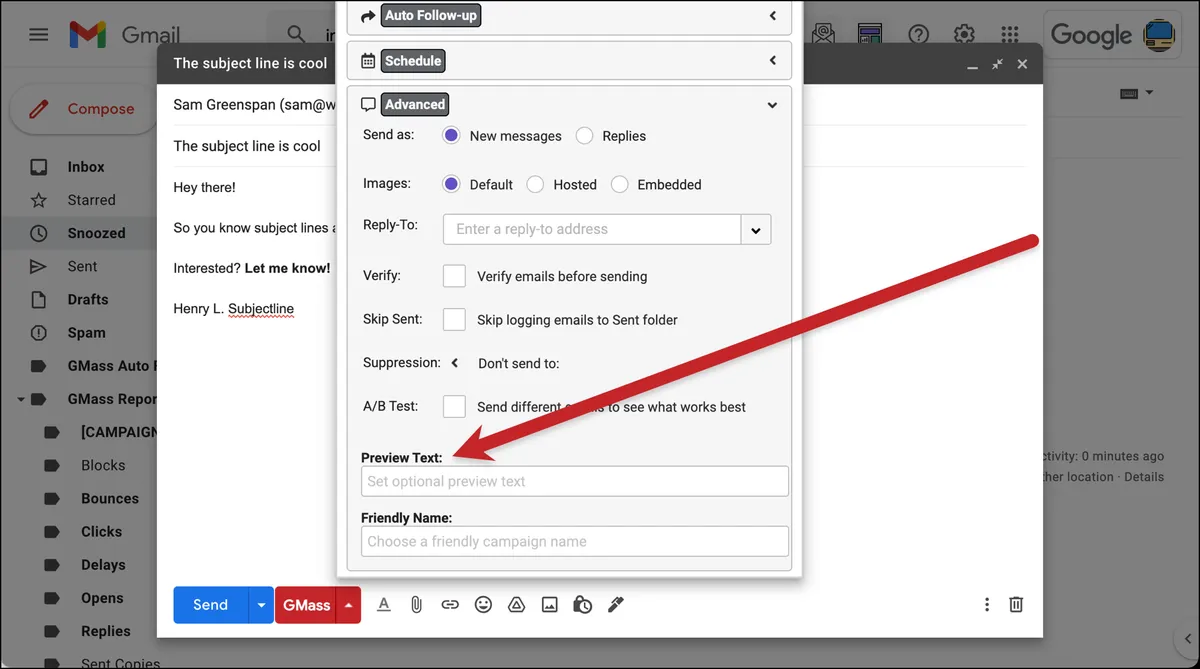Open input tools dropdown arrow
Screen dimensions: 1200x669
1149,93
